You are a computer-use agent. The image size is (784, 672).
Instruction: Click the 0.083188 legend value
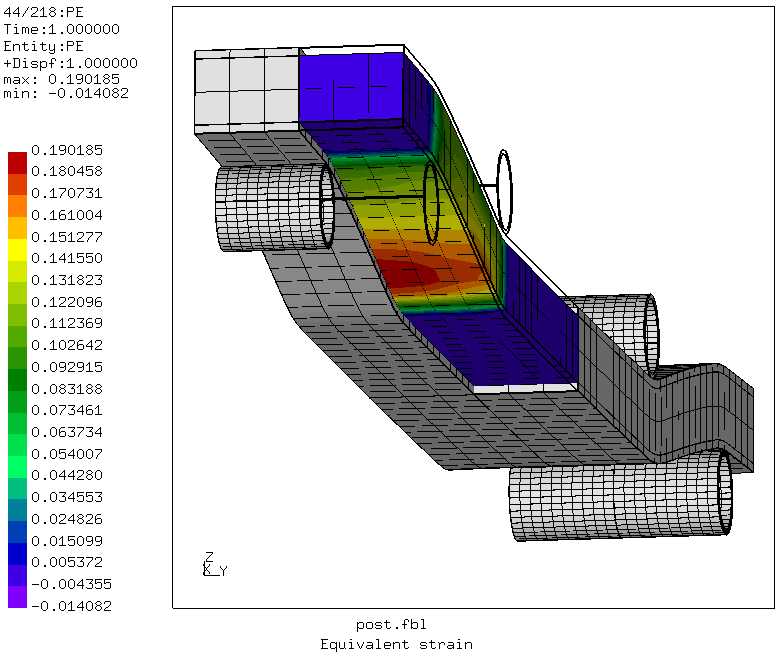67,388
